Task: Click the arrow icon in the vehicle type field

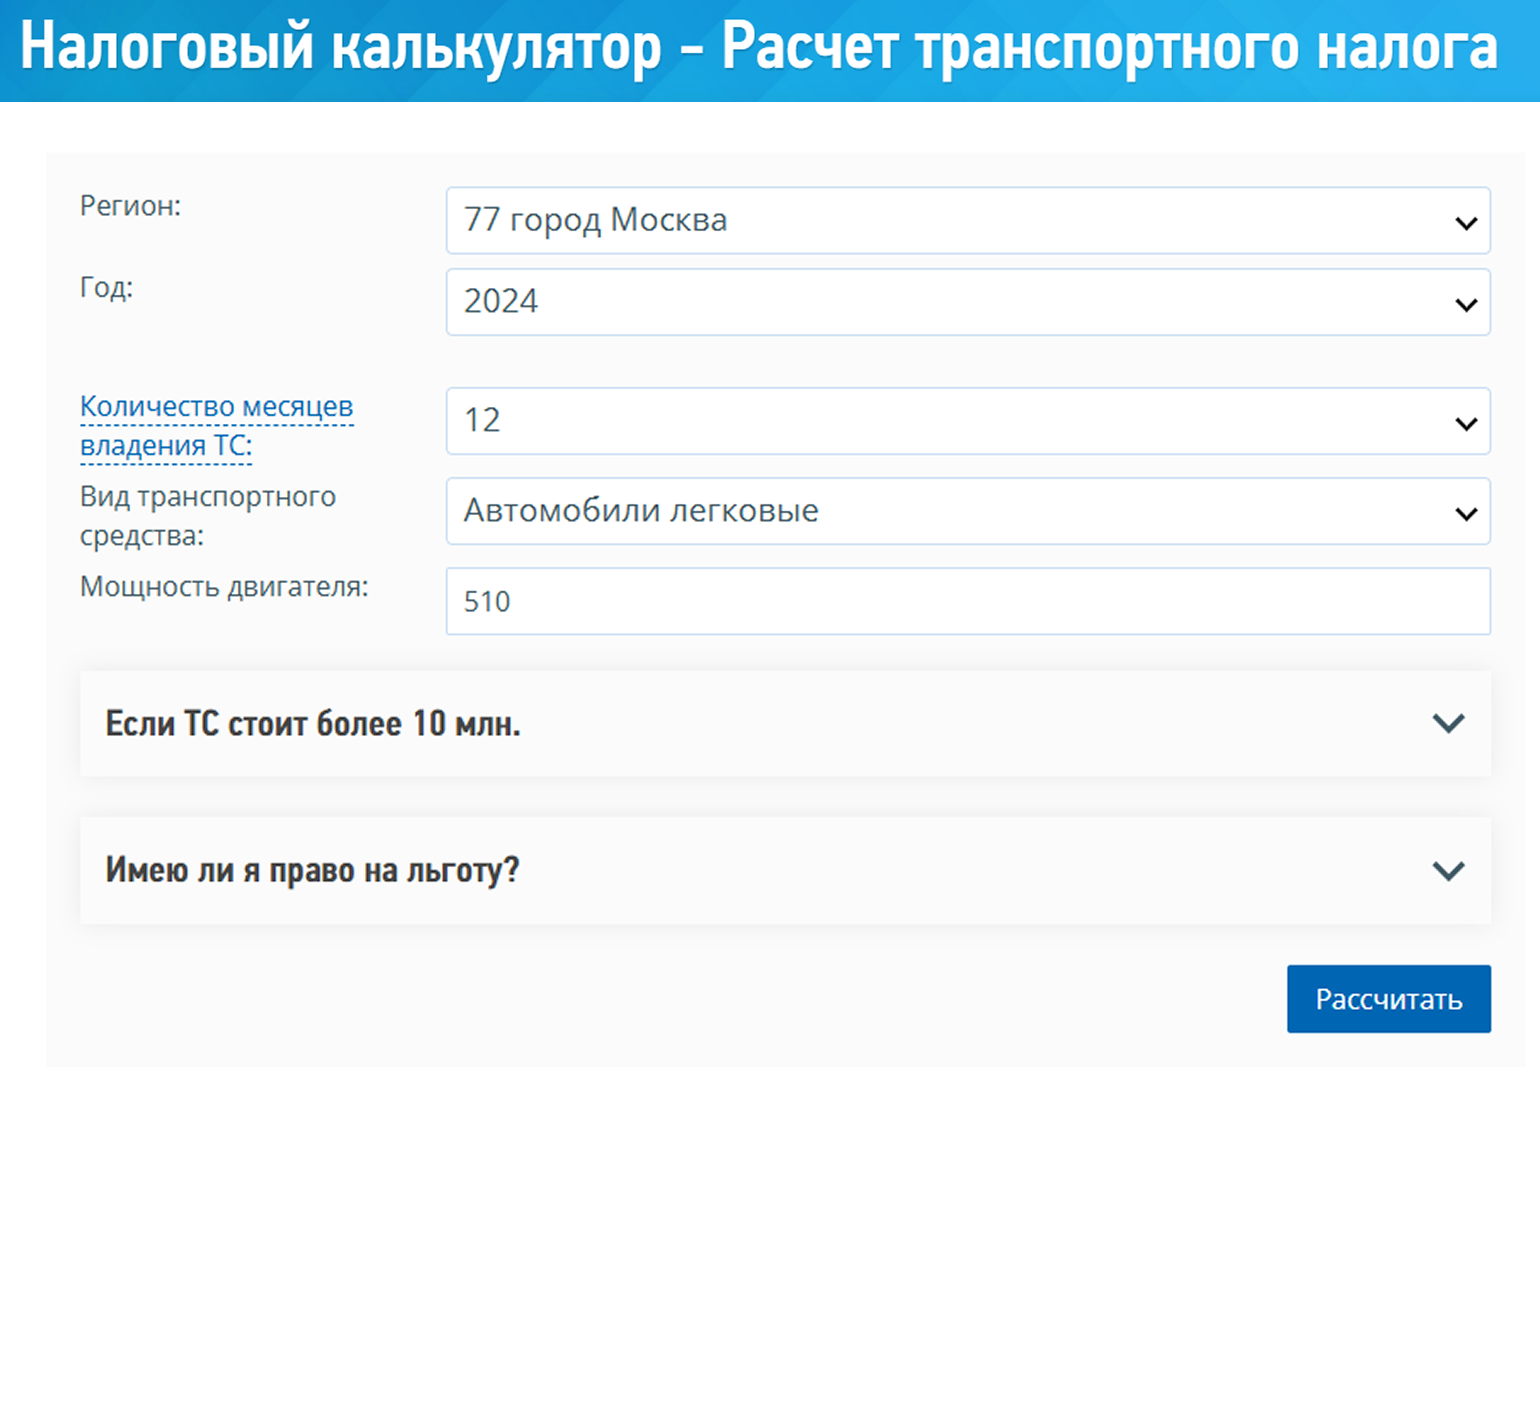Action: click(1465, 514)
